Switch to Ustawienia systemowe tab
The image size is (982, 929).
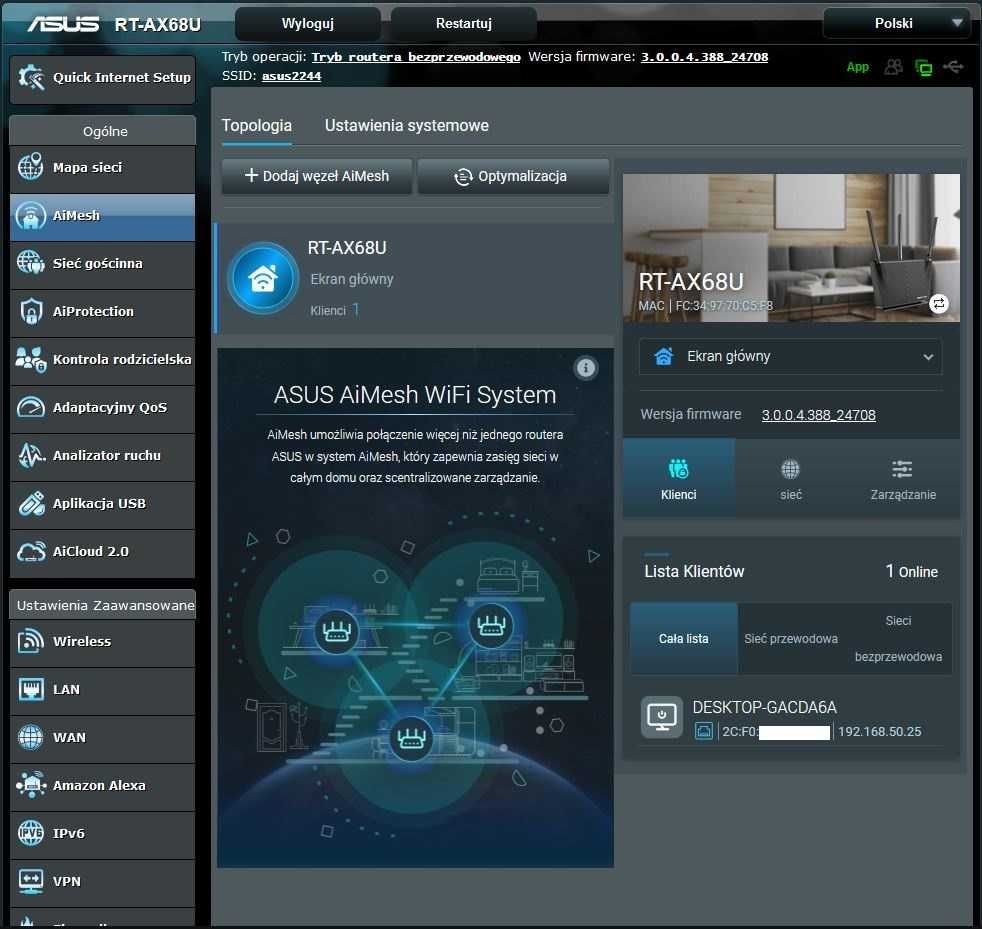406,125
